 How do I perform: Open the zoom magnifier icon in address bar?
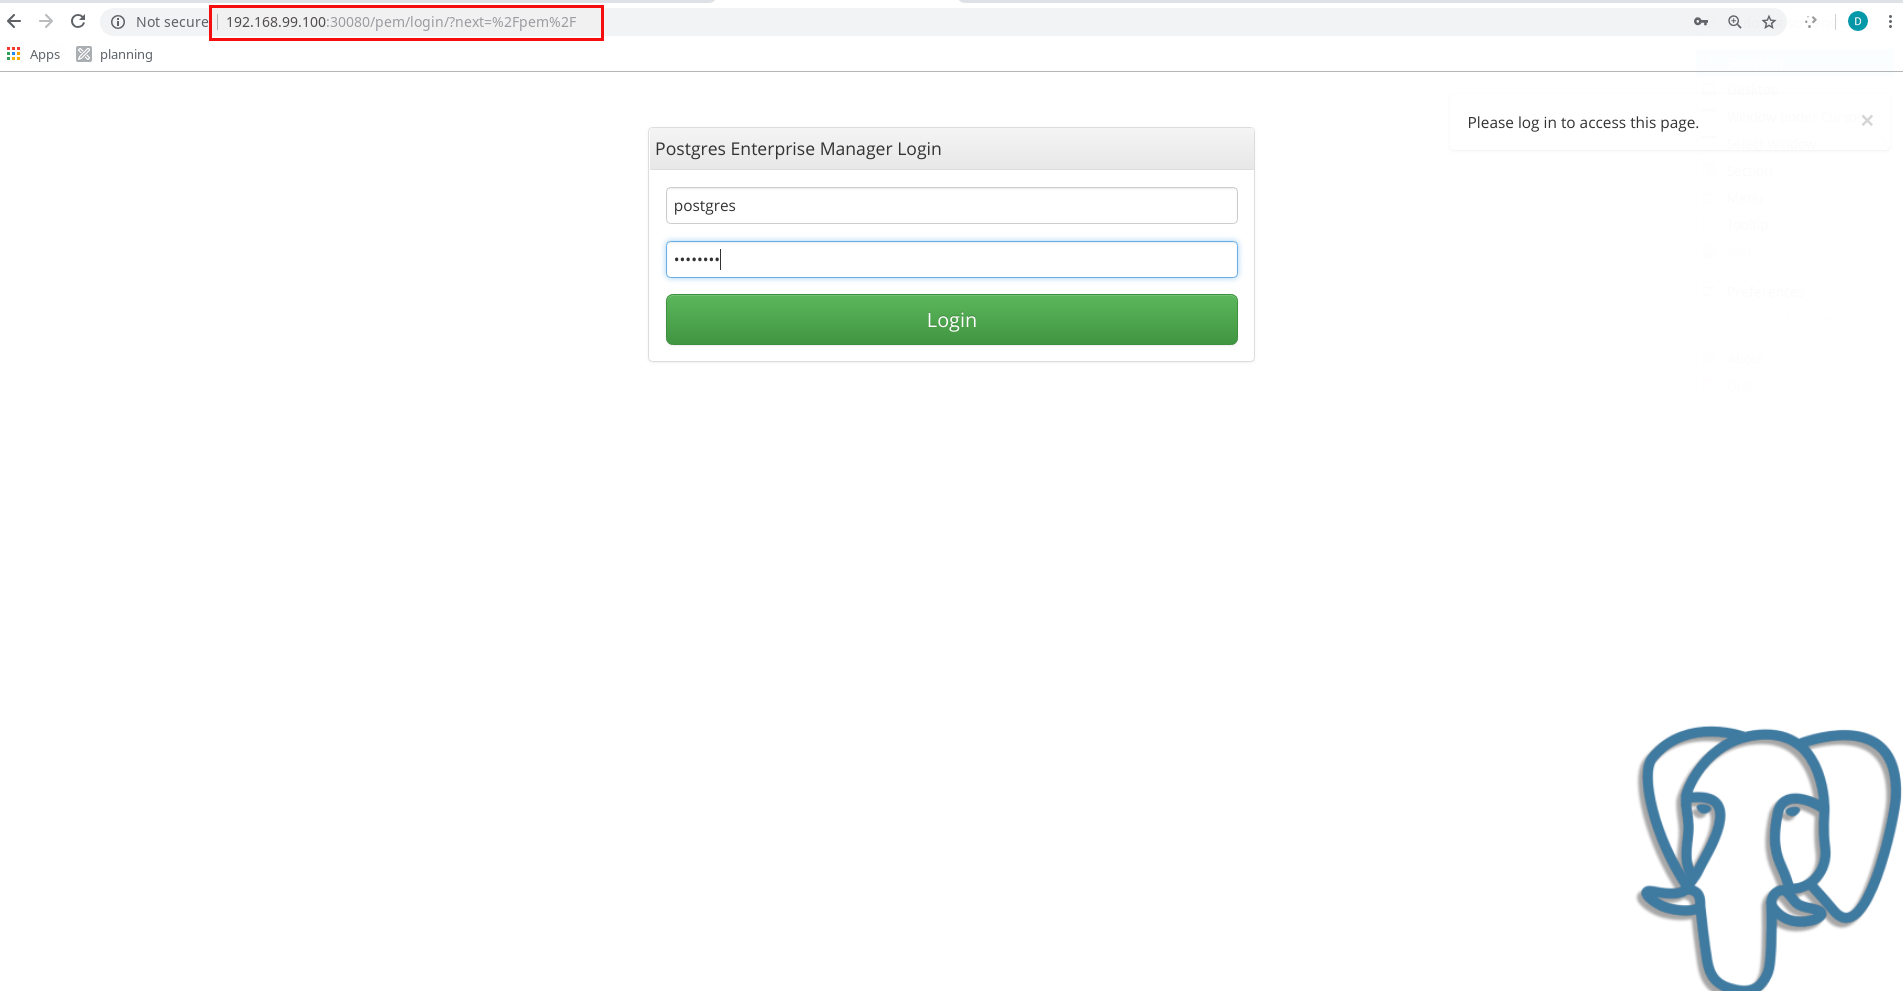coord(1735,22)
